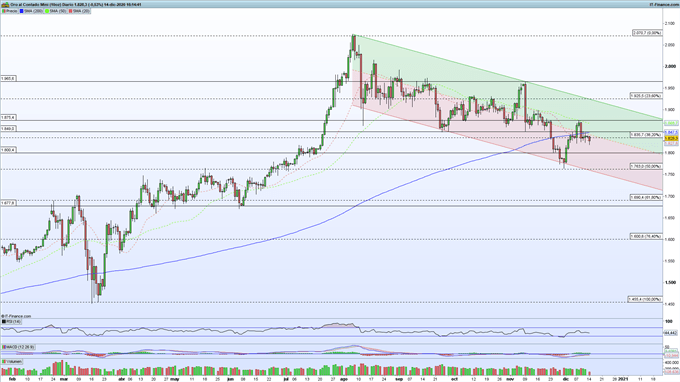This screenshot has height=382, width=680.
Task: Click the 'mar' month label on the time axis
Action: 64,379
